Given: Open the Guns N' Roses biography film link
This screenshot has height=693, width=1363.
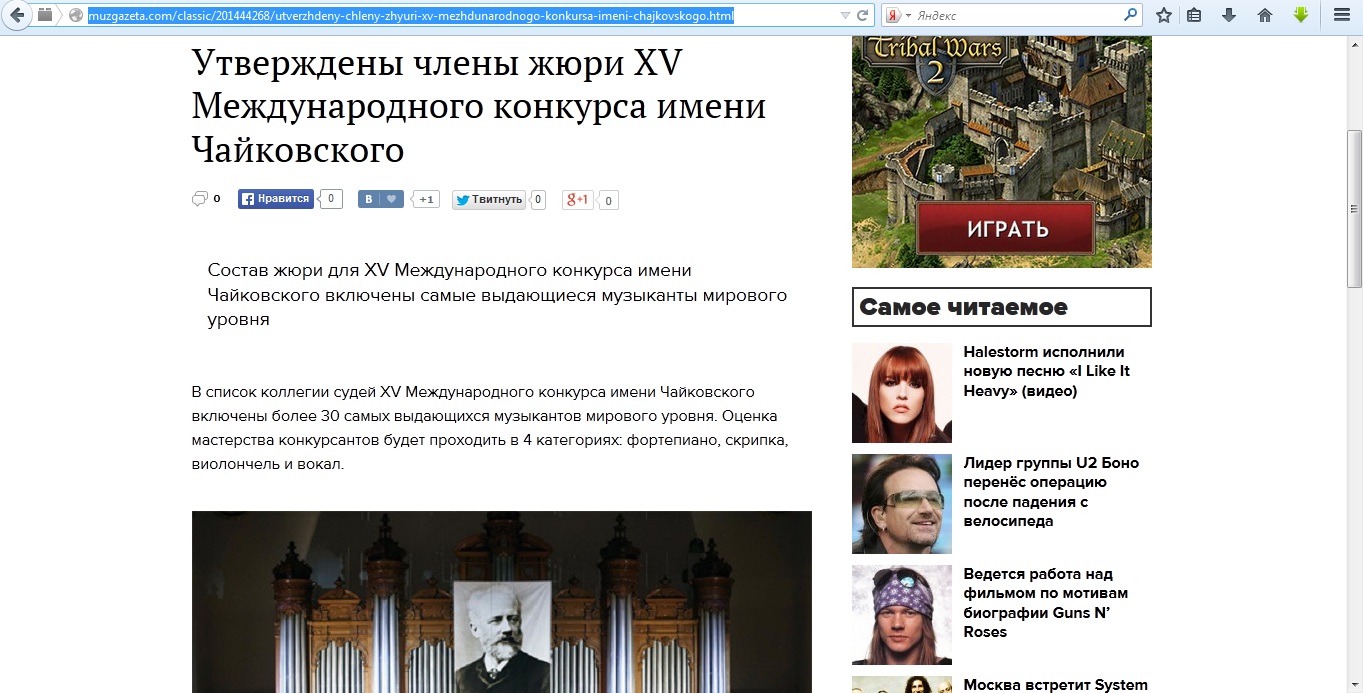Looking at the screenshot, I should click(x=1046, y=603).
